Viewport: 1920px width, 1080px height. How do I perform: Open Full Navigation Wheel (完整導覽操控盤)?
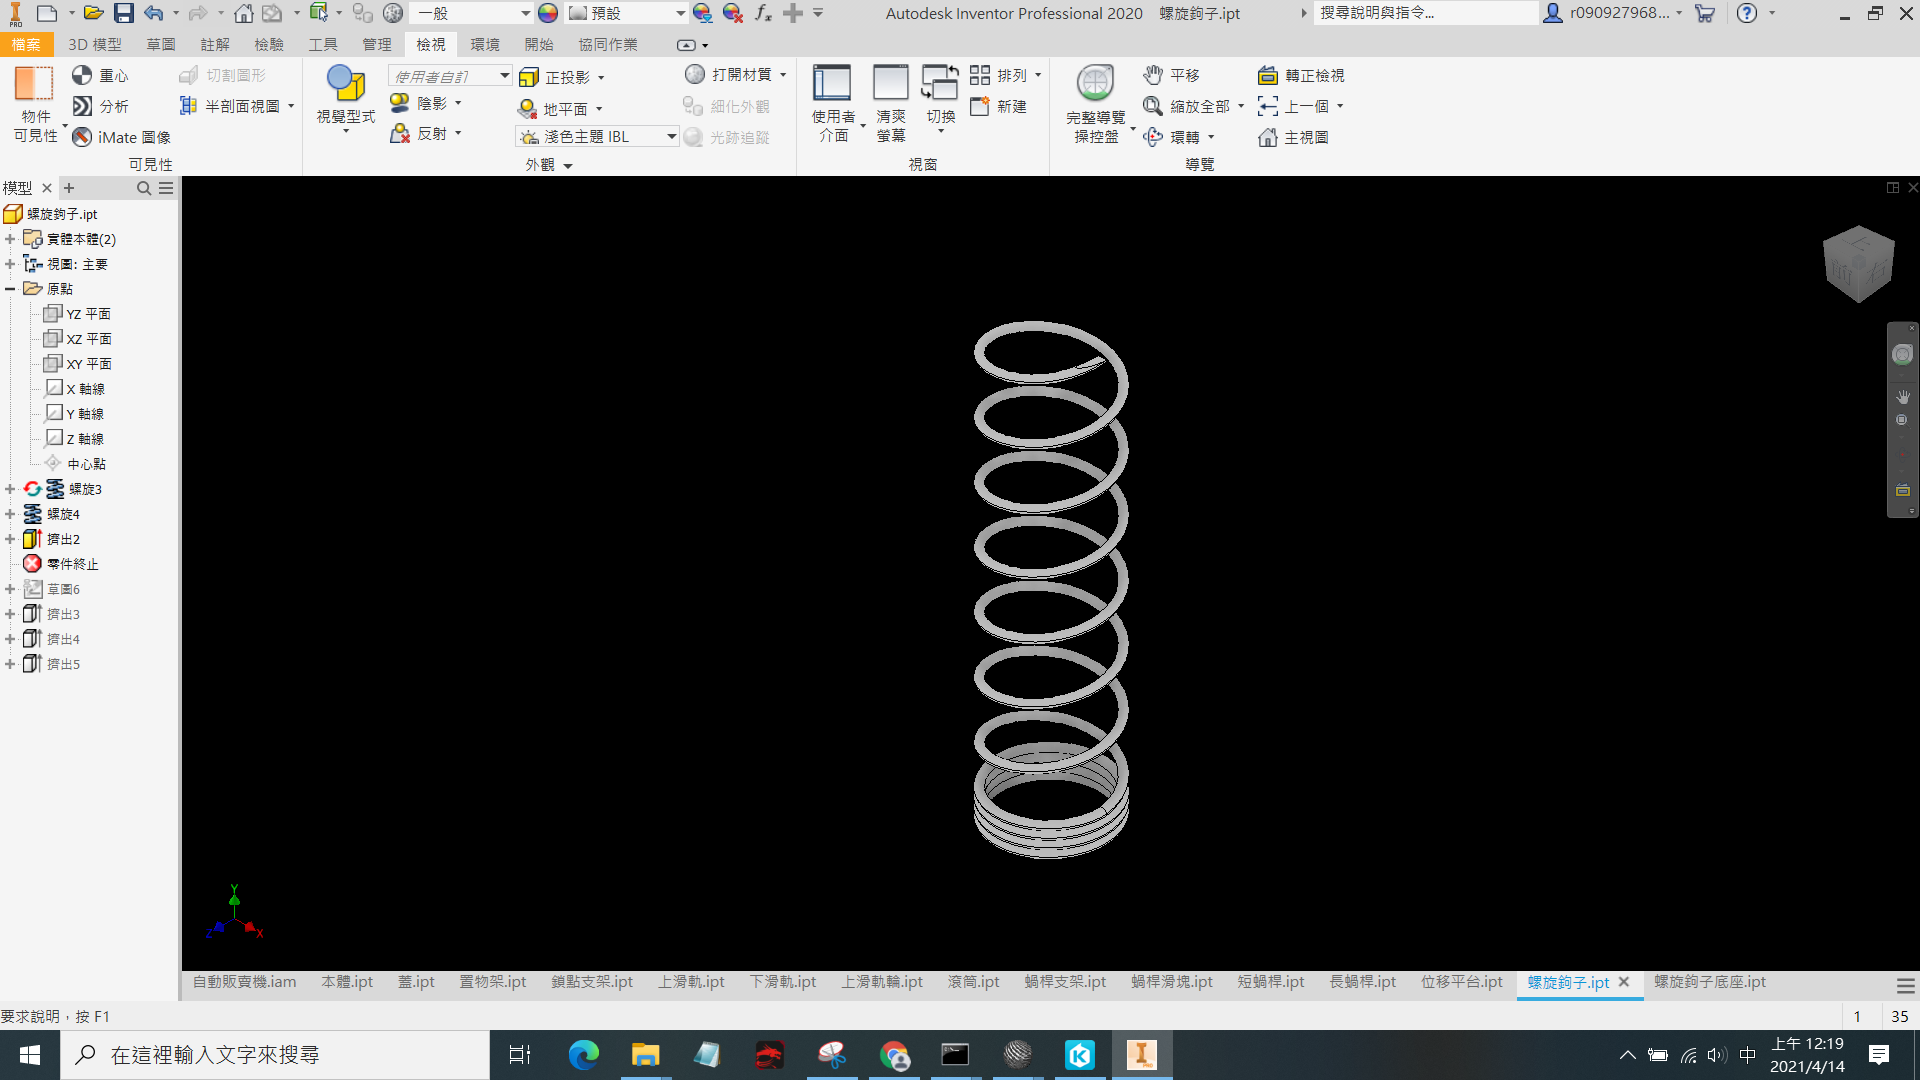pyautogui.click(x=1096, y=104)
